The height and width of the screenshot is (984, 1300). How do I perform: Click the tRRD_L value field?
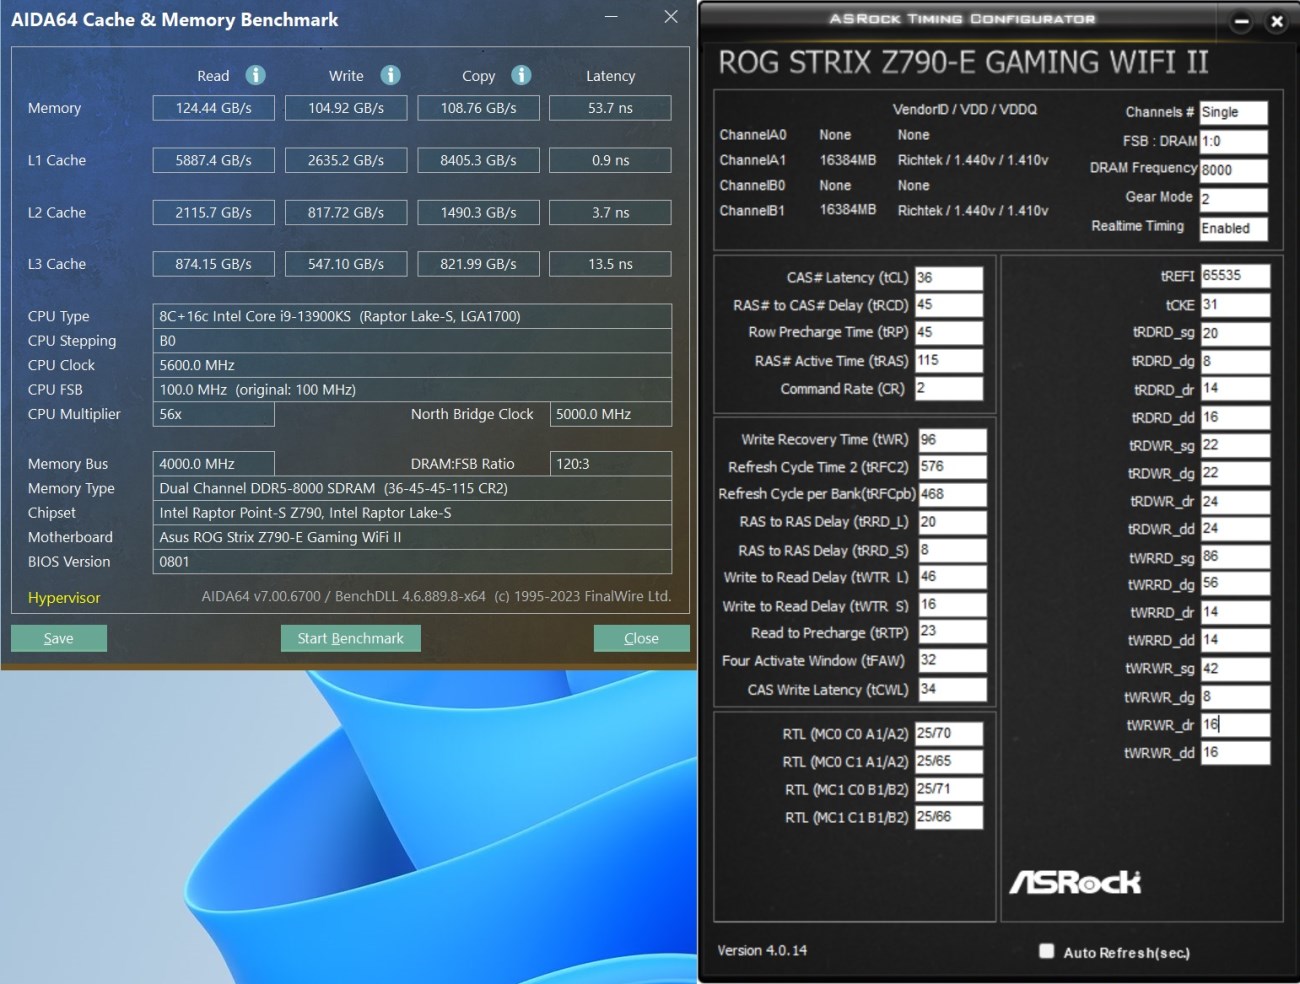(952, 522)
